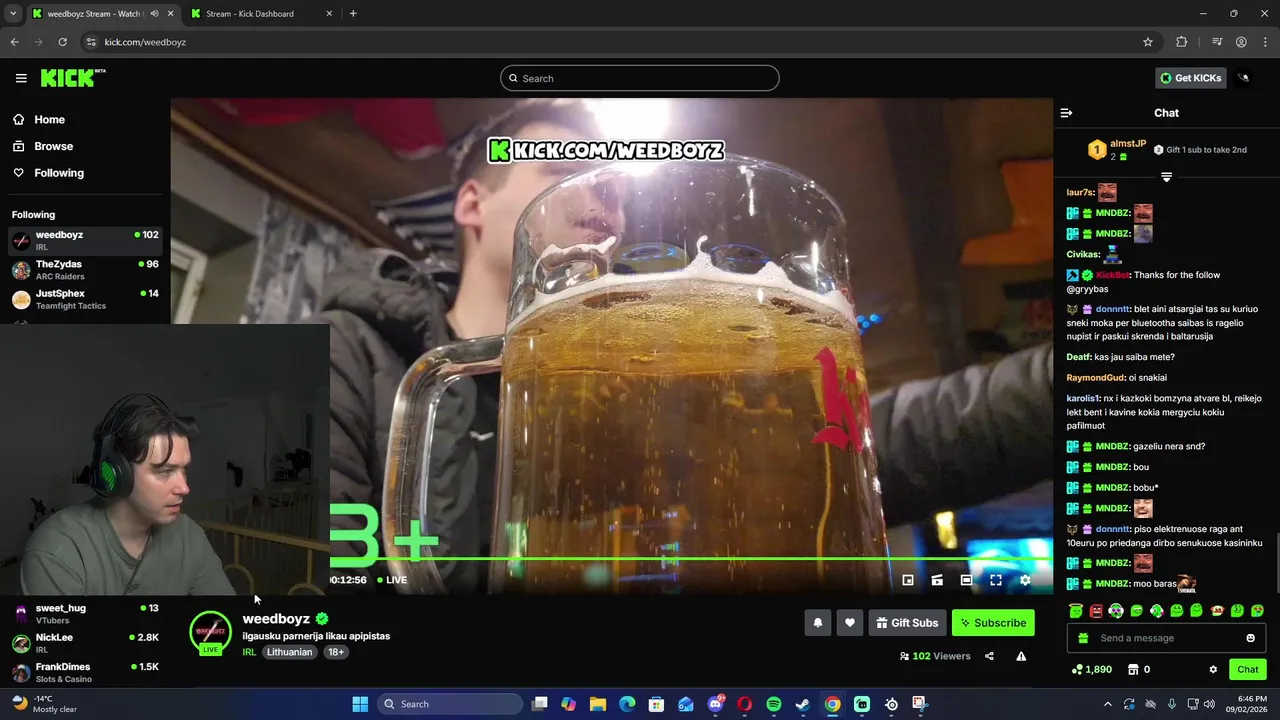This screenshot has width=1280, height=720.
Task: Open the weedboyz channel avatar
Action: pyautogui.click(x=210, y=632)
